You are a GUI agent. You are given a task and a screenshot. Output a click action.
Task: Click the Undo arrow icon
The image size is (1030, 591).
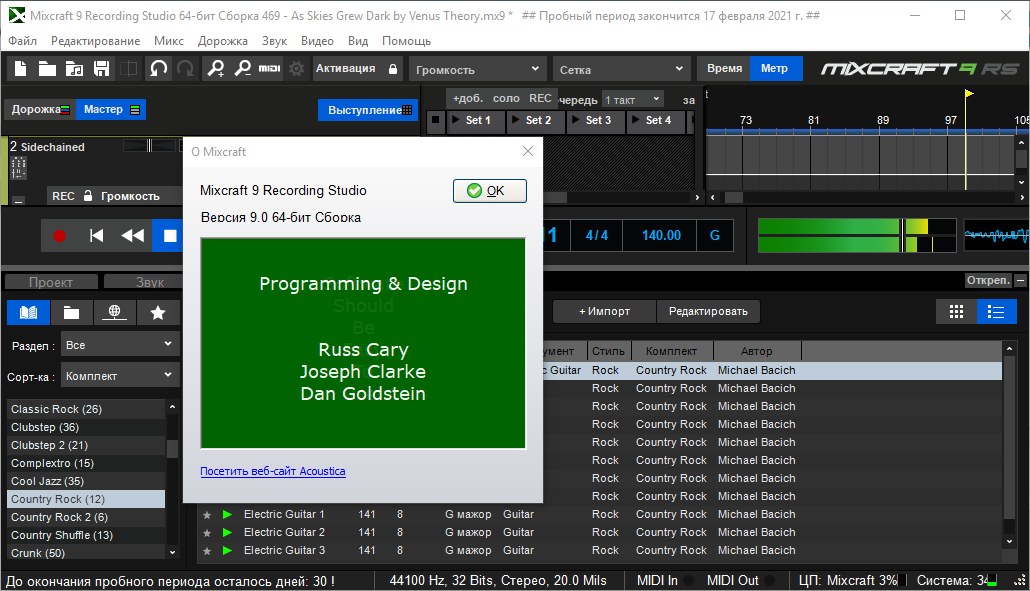158,69
